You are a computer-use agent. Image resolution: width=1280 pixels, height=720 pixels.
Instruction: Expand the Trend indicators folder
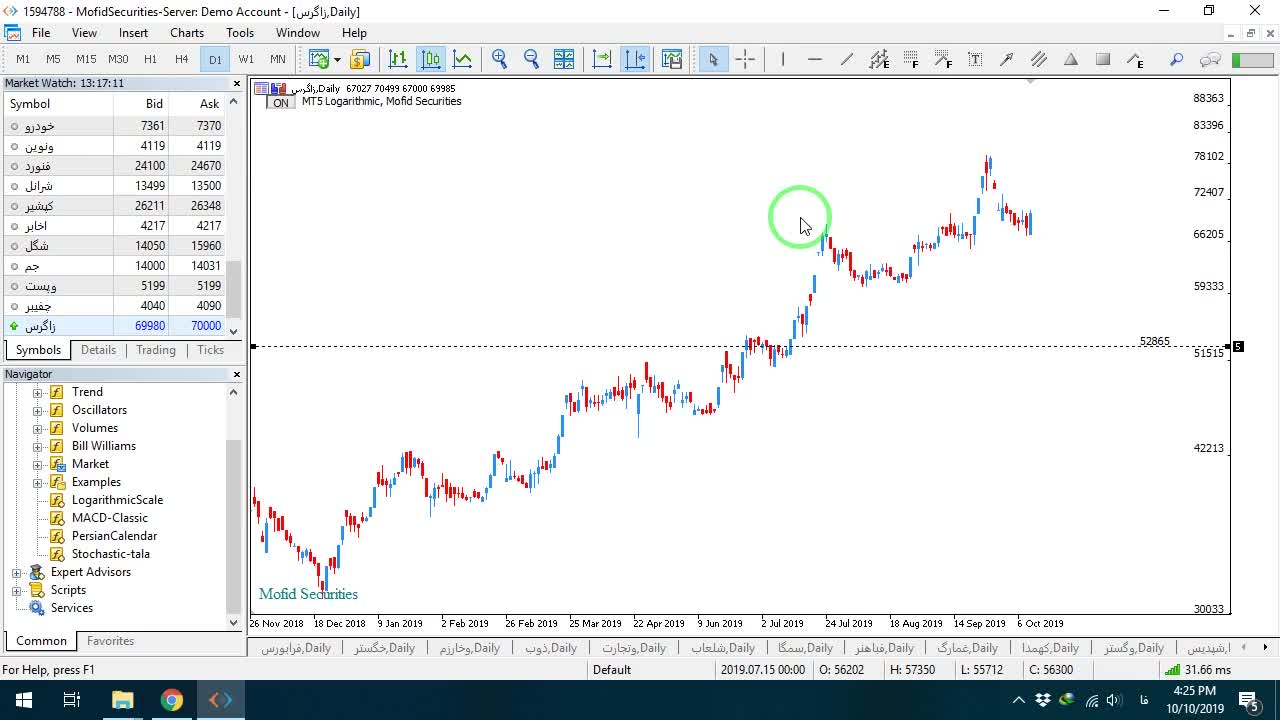[38, 392]
